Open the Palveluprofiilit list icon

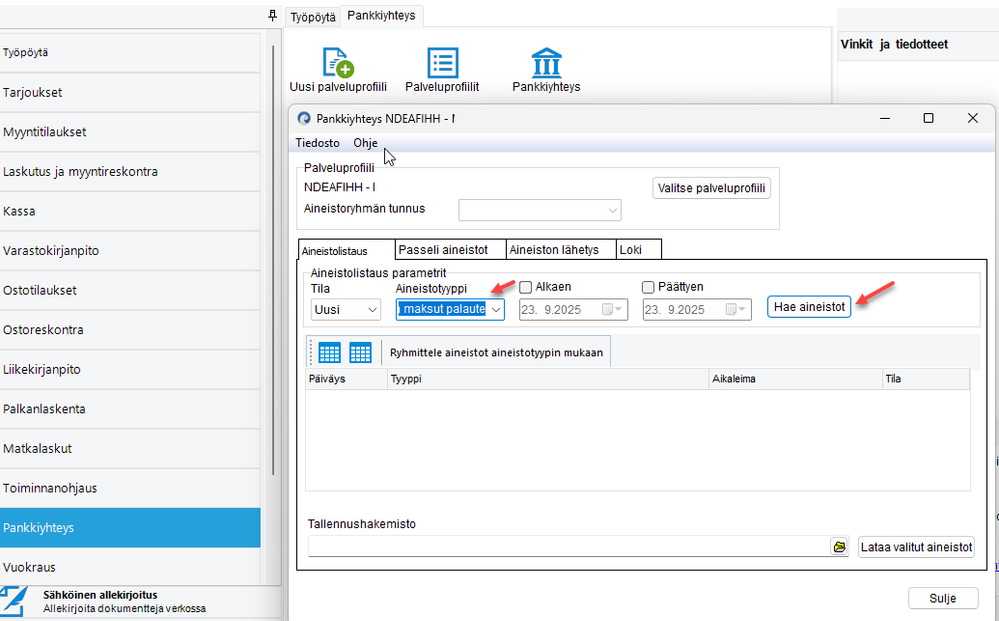[442, 62]
